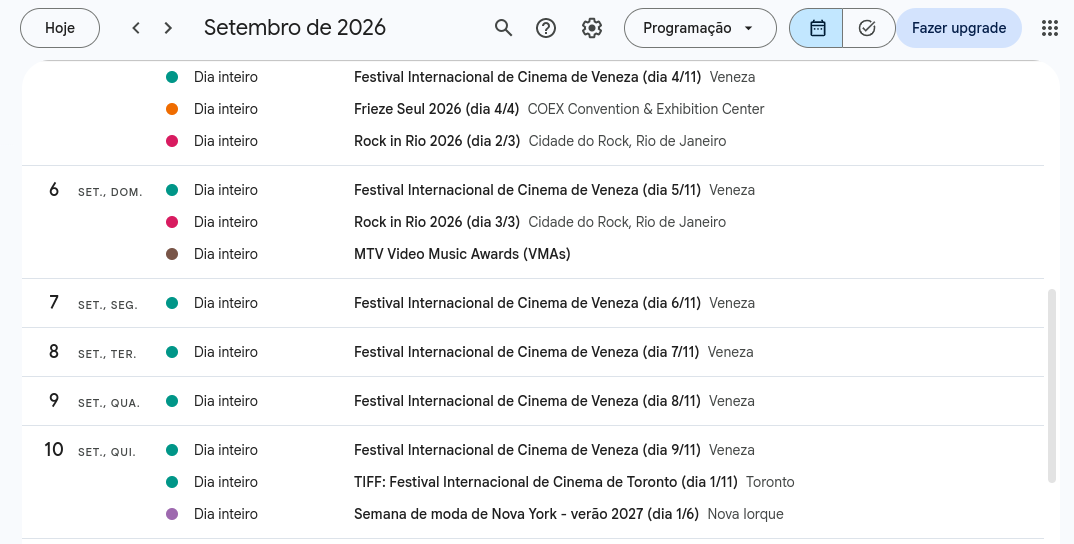Screen dimensions: 1074x544
Task: Click the Hoje button
Action: [x=60, y=28]
